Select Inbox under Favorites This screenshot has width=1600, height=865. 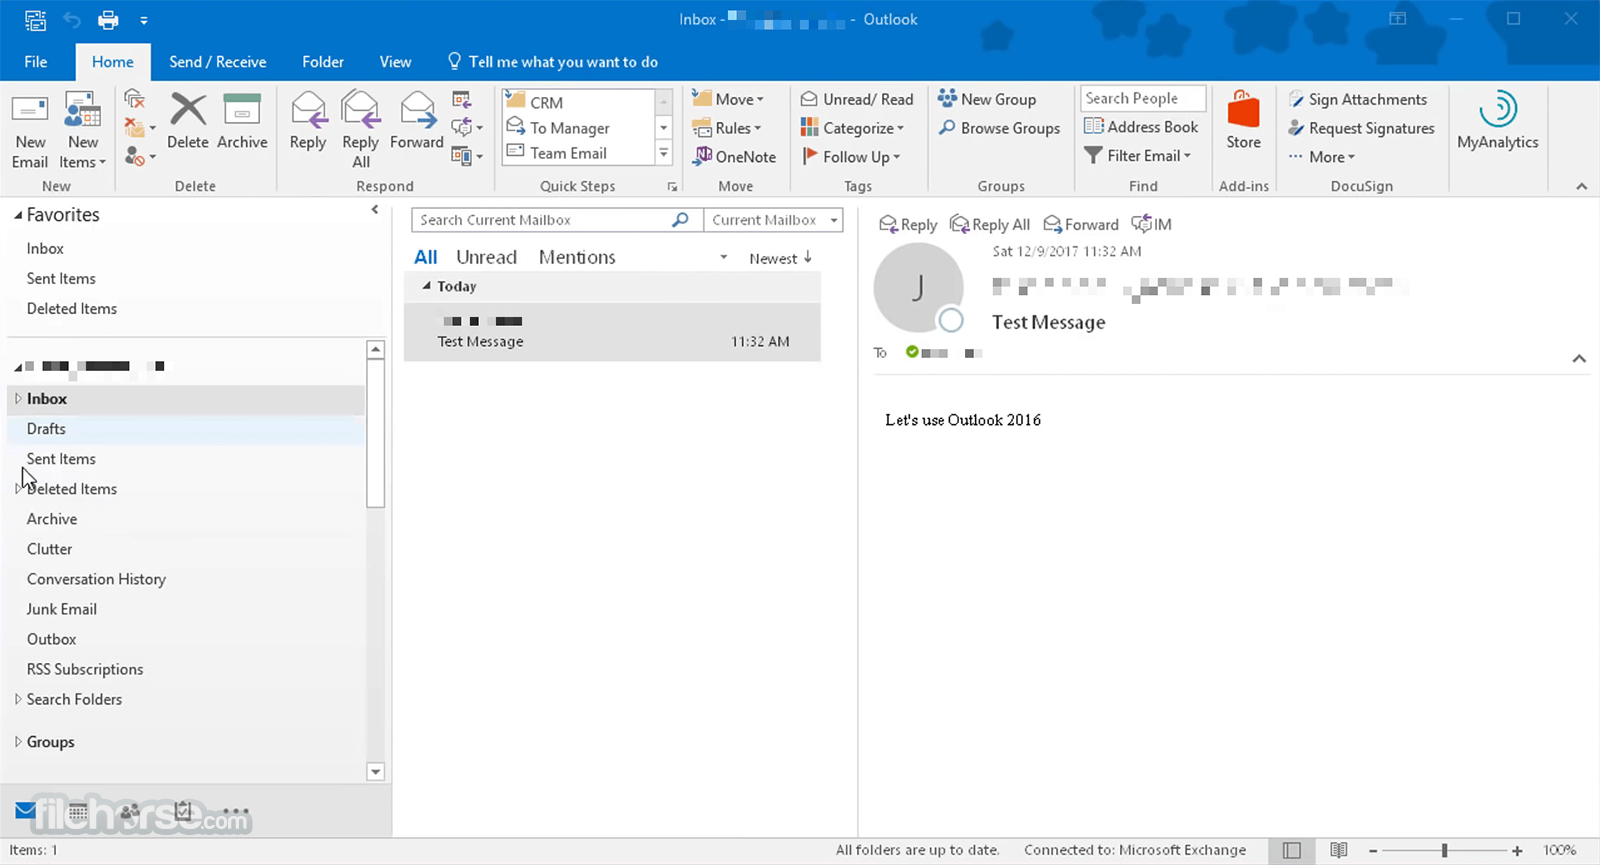[x=45, y=248]
